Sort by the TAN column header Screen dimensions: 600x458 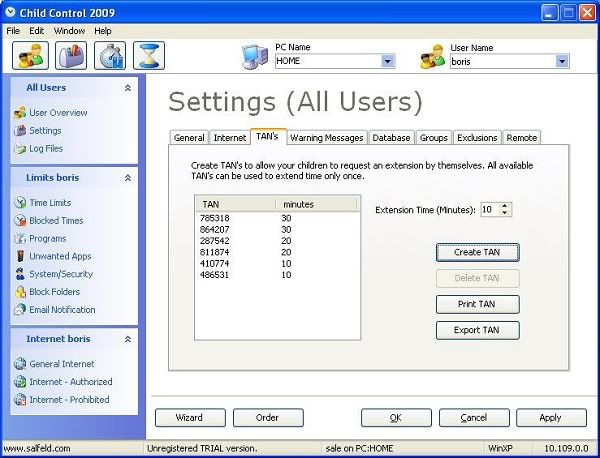pyautogui.click(x=236, y=204)
